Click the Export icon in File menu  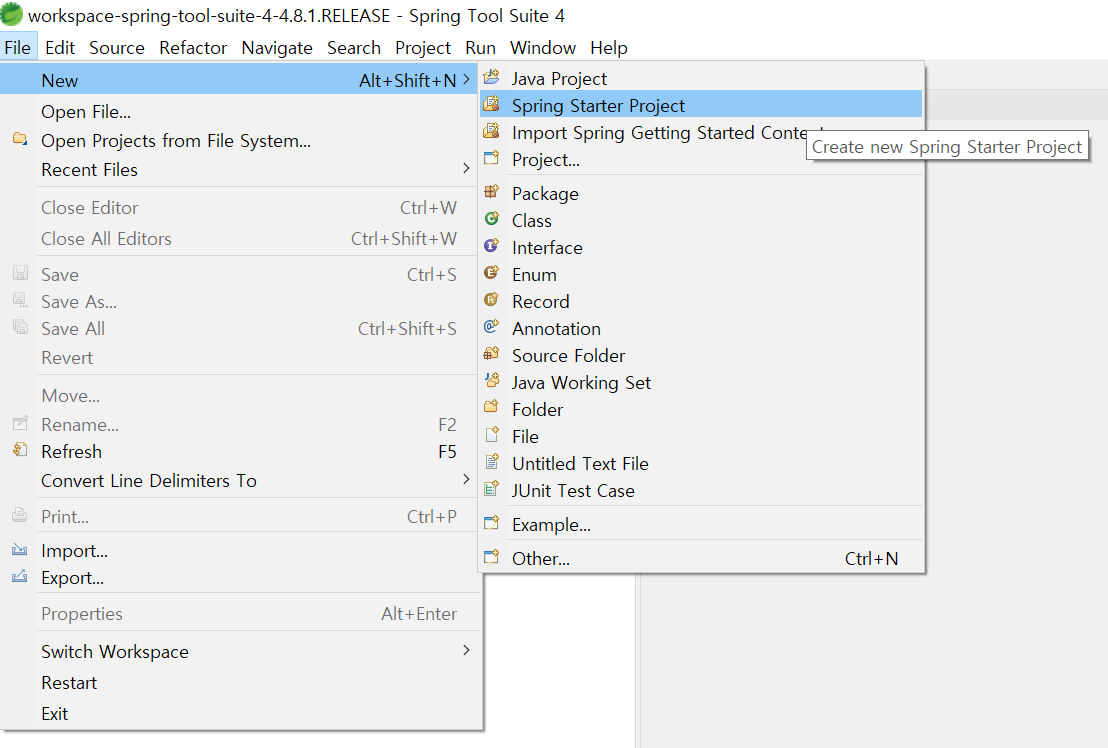[x=20, y=576]
